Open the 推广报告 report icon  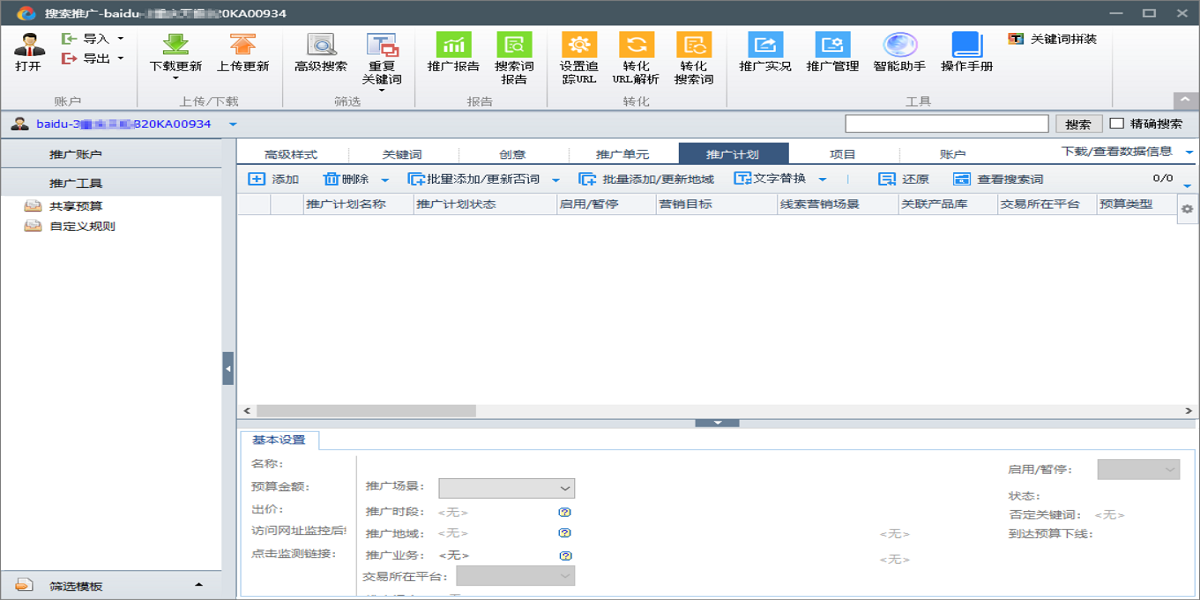[453, 45]
